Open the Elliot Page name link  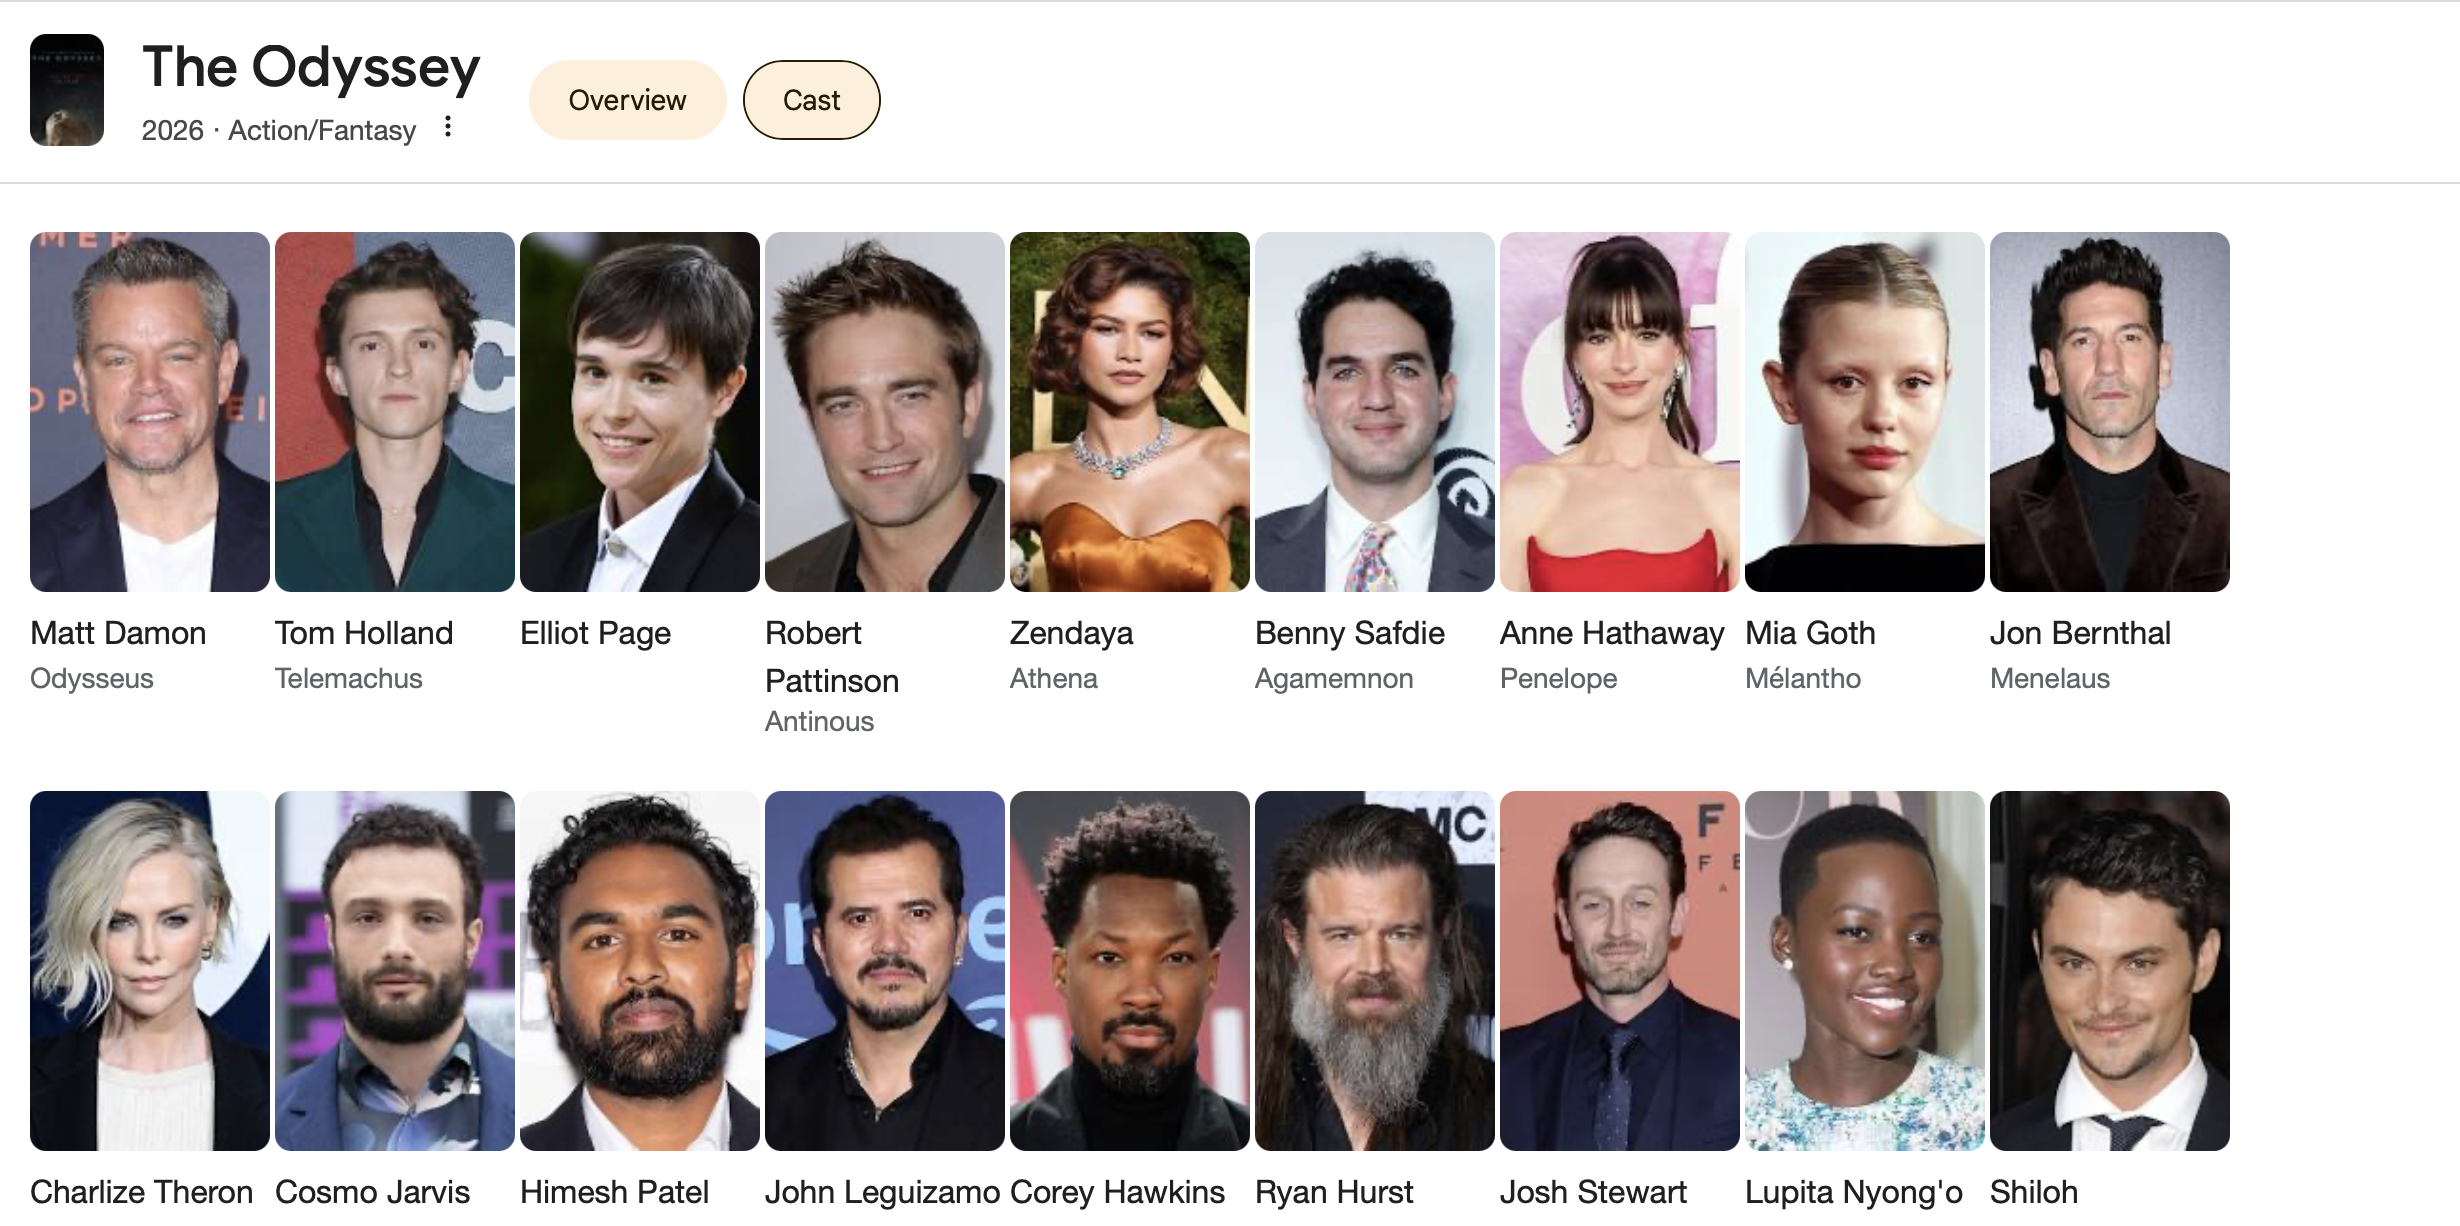click(595, 633)
